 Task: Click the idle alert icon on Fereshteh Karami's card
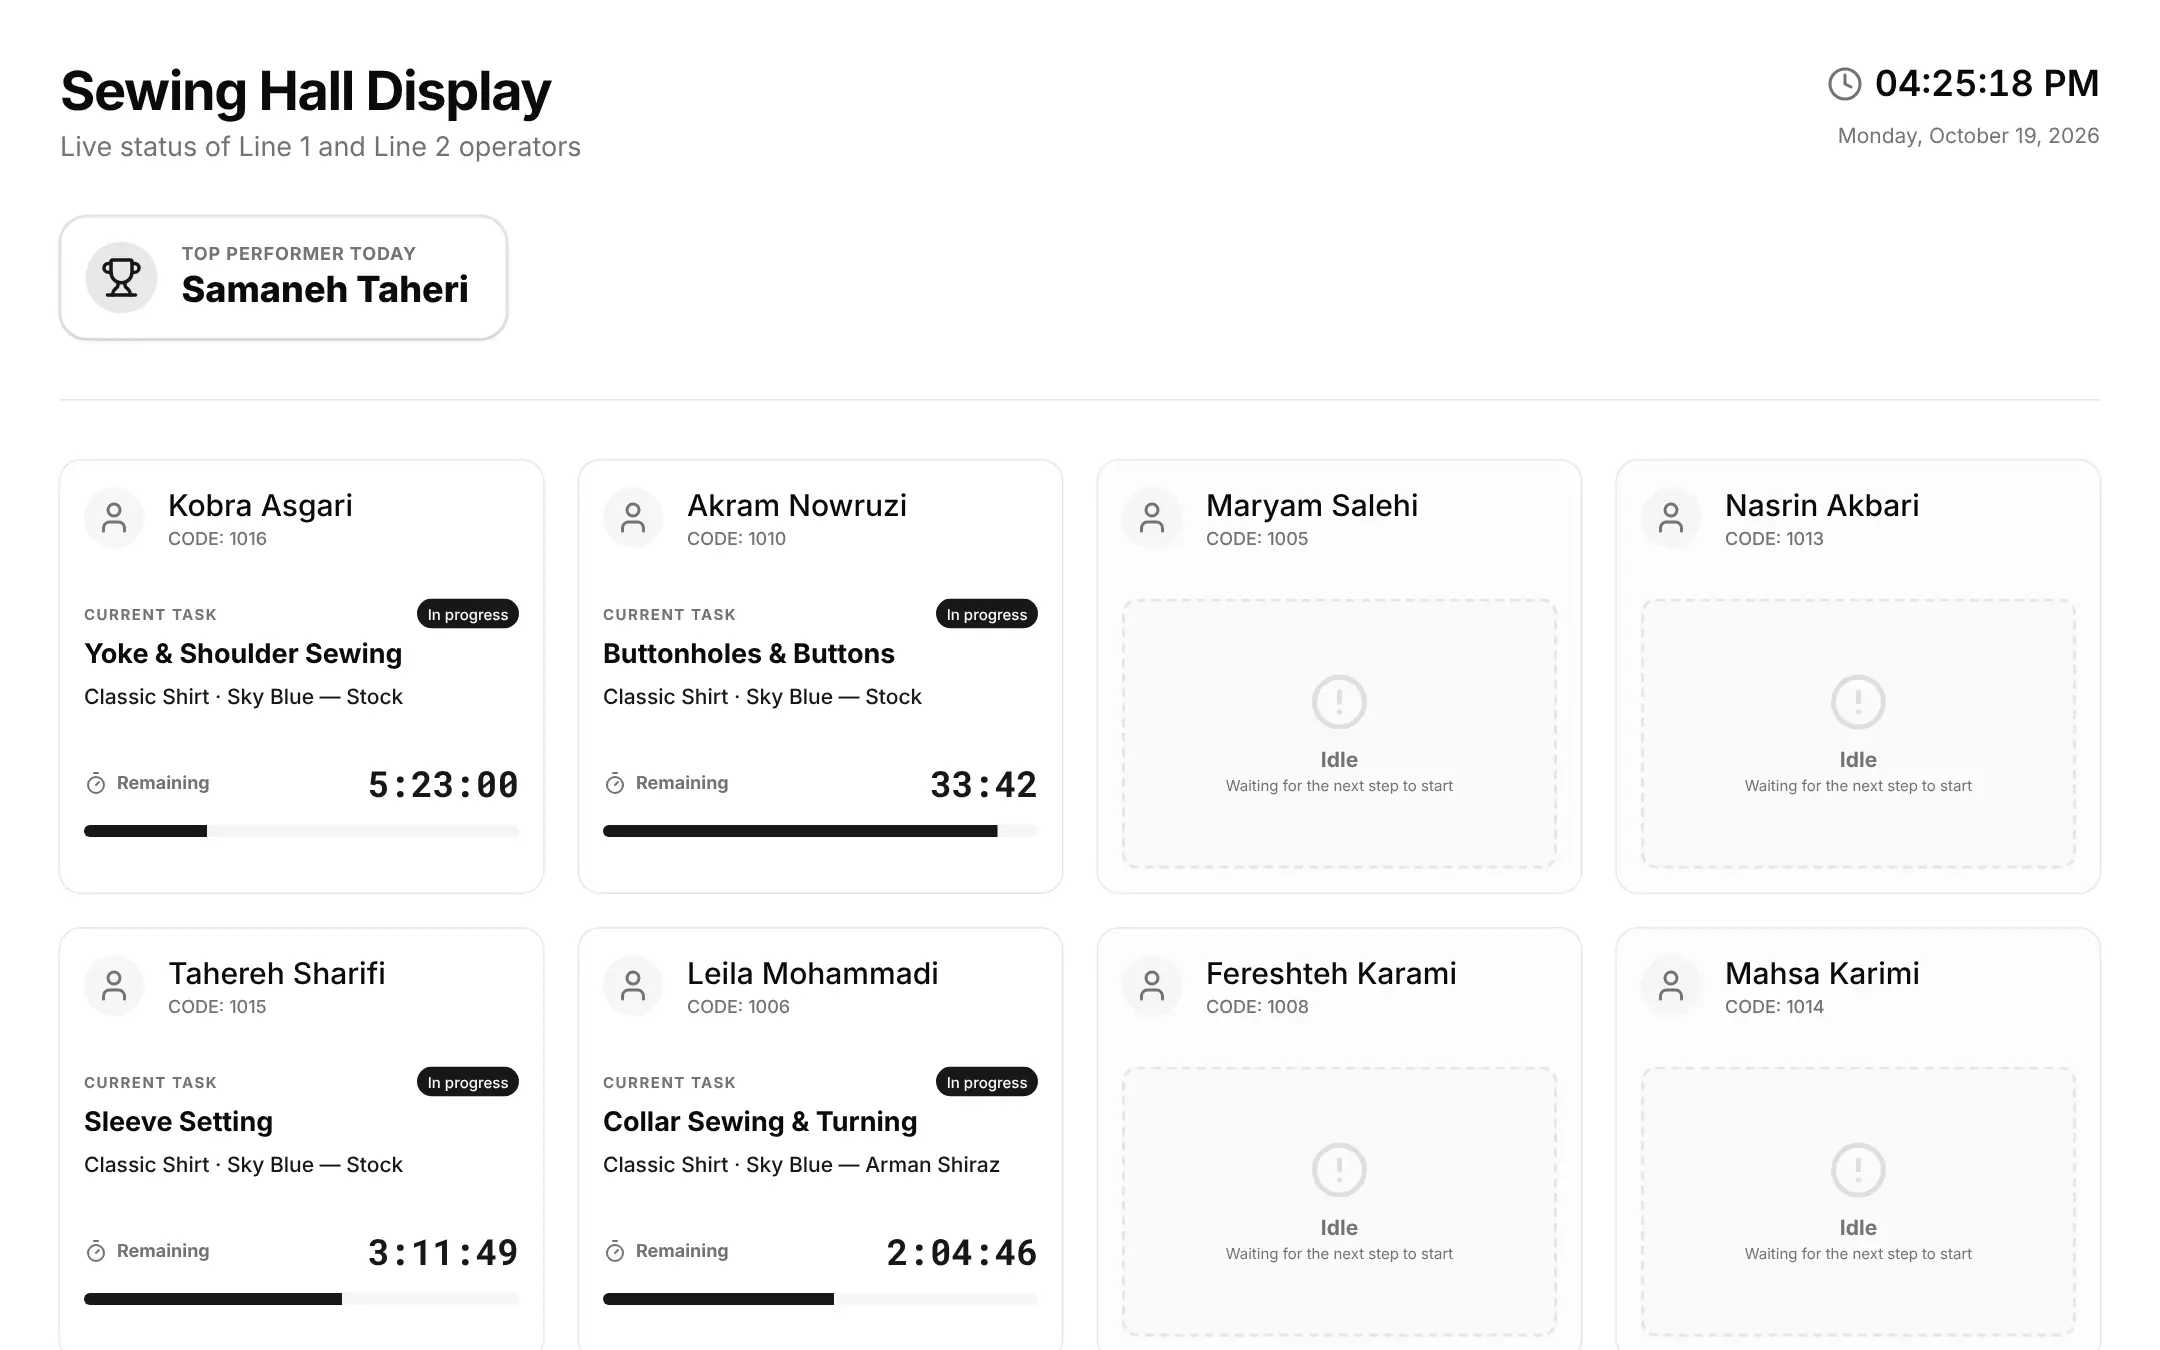coord(1339,1170)
